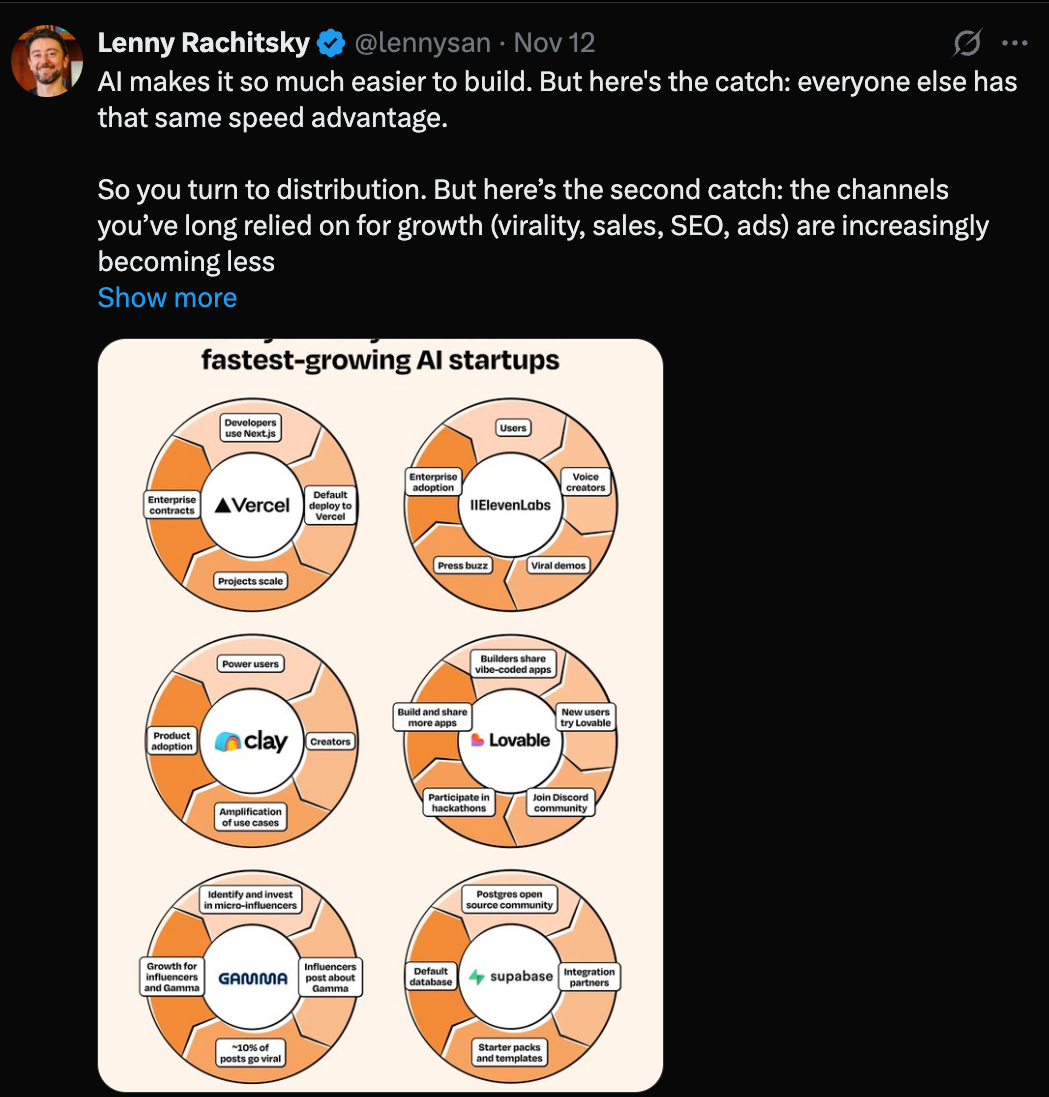Click the "fastest-growing AI startups" heading
This screenshot has height=1097, width=1049.
380,360
